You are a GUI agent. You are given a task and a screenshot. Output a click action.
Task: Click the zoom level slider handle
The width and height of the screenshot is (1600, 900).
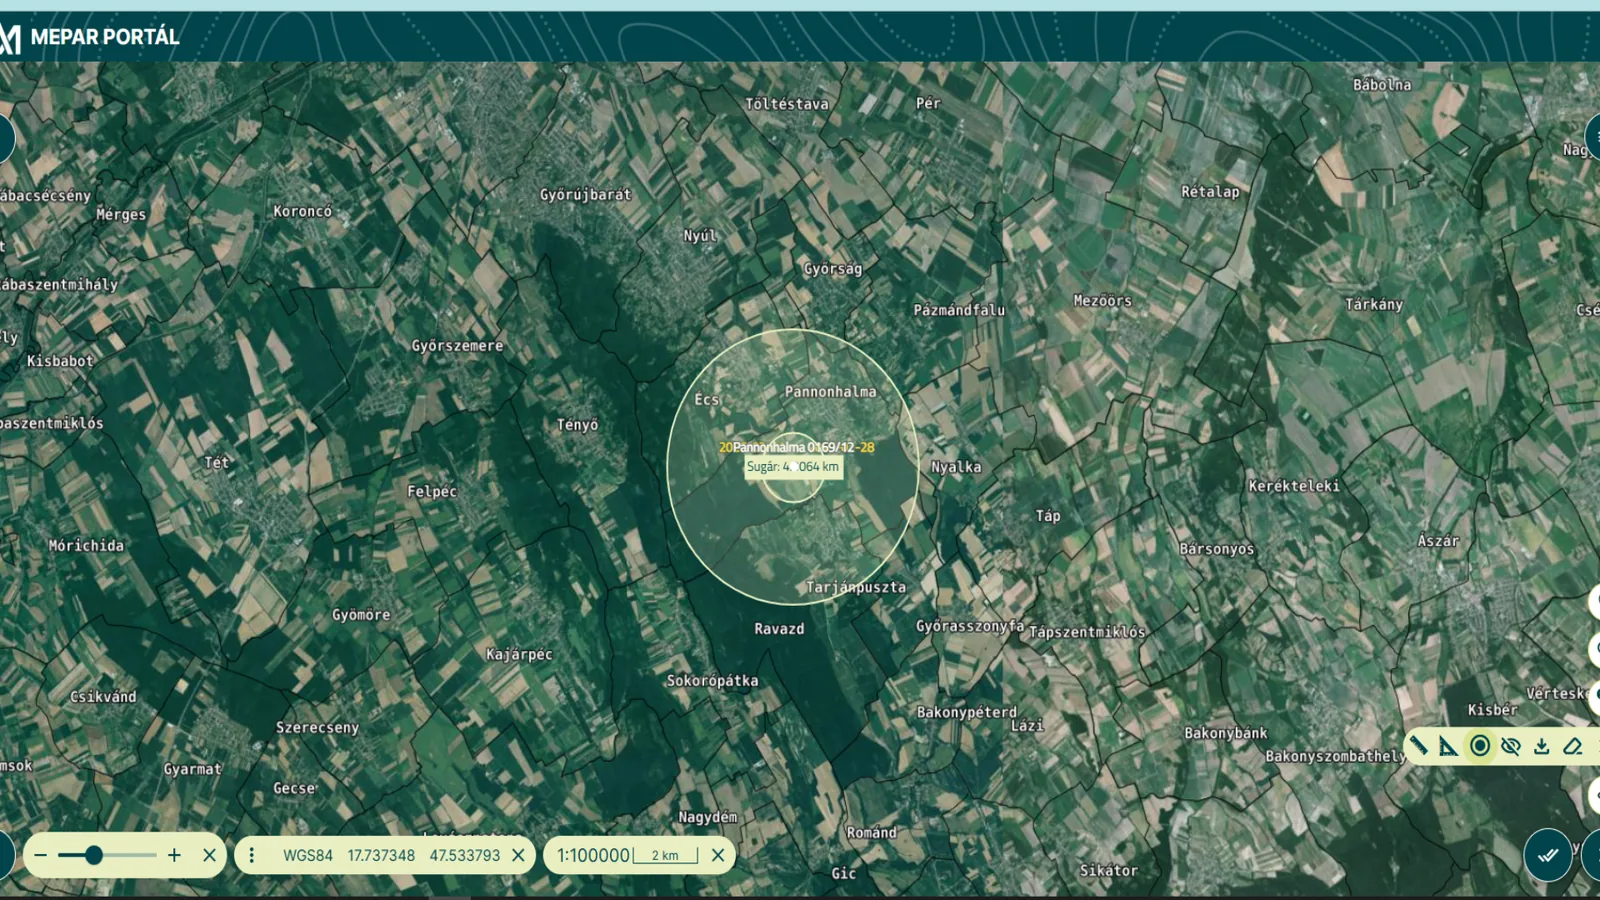tap(93, 855)
